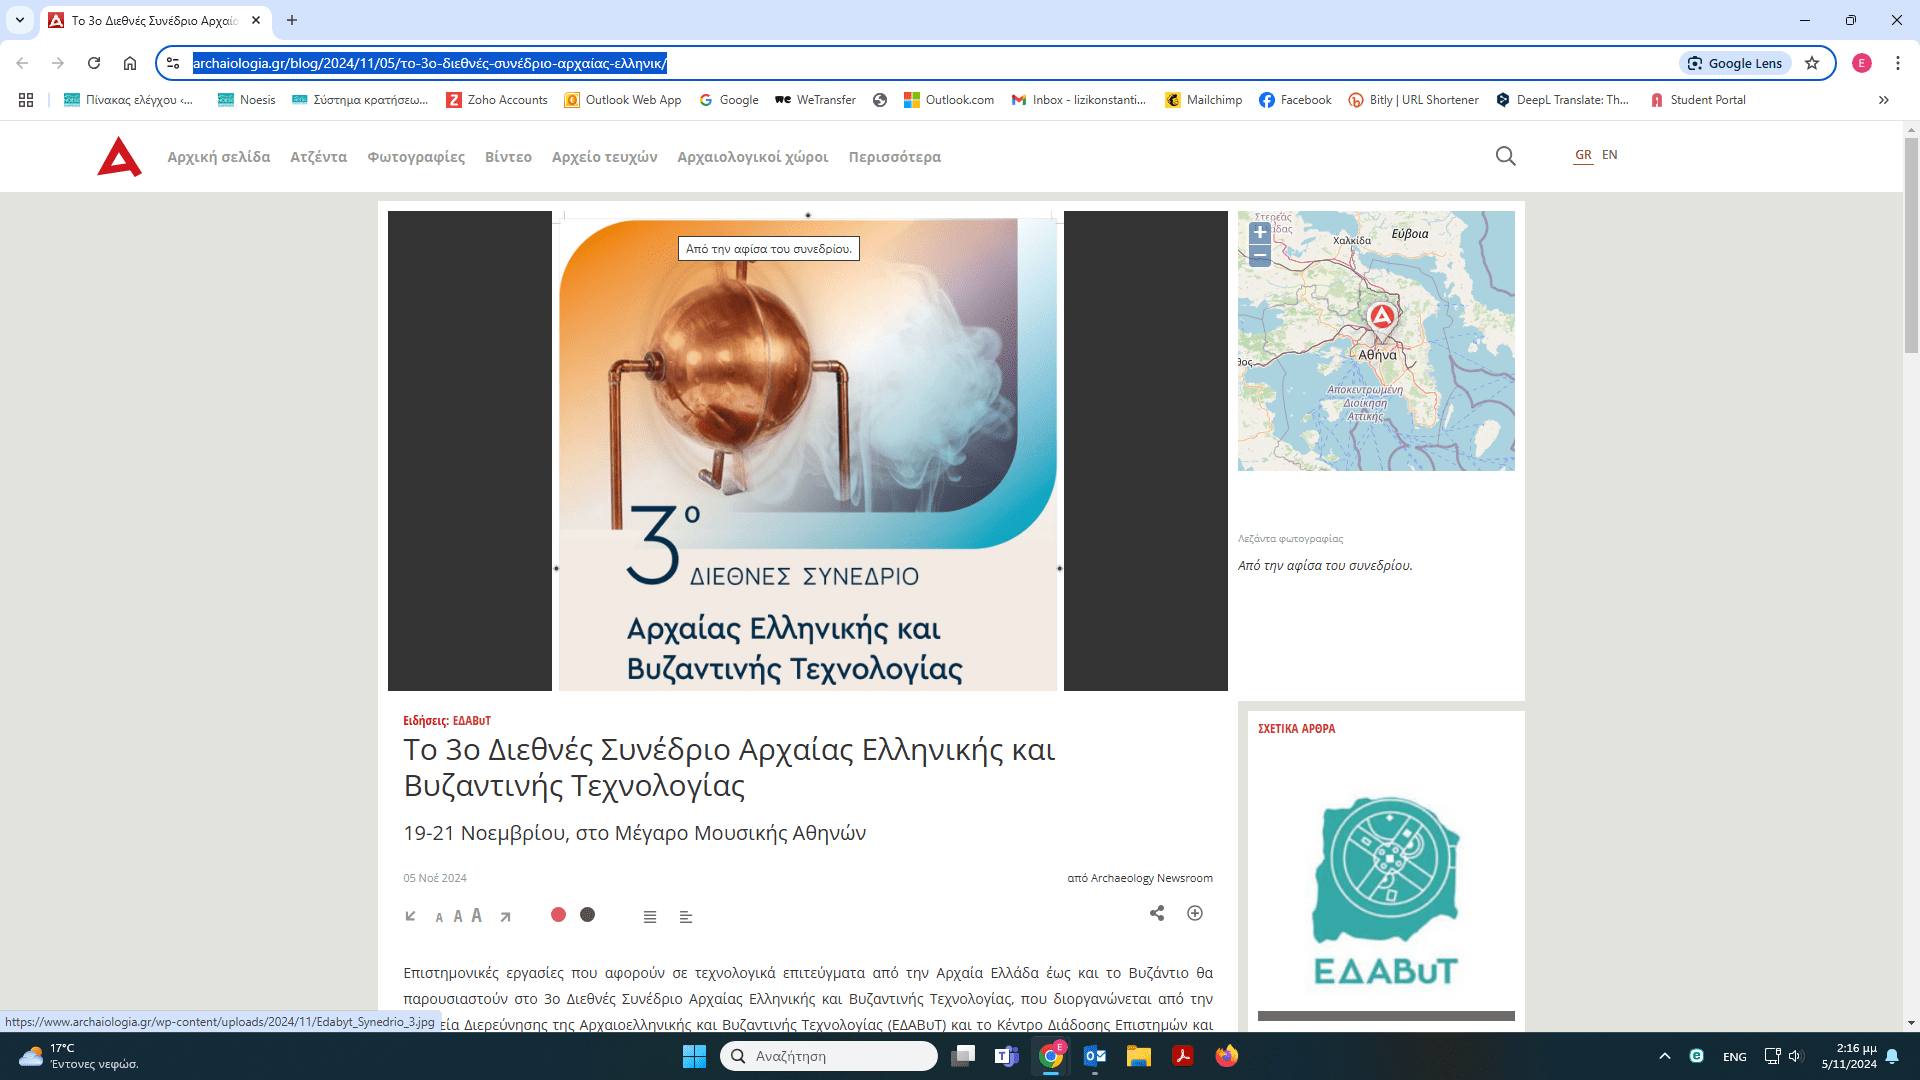Image resolution: width=1920 pixels, height=1080 pixels.
Task: Share the article using the share icon
Action: pos(1157,913)
